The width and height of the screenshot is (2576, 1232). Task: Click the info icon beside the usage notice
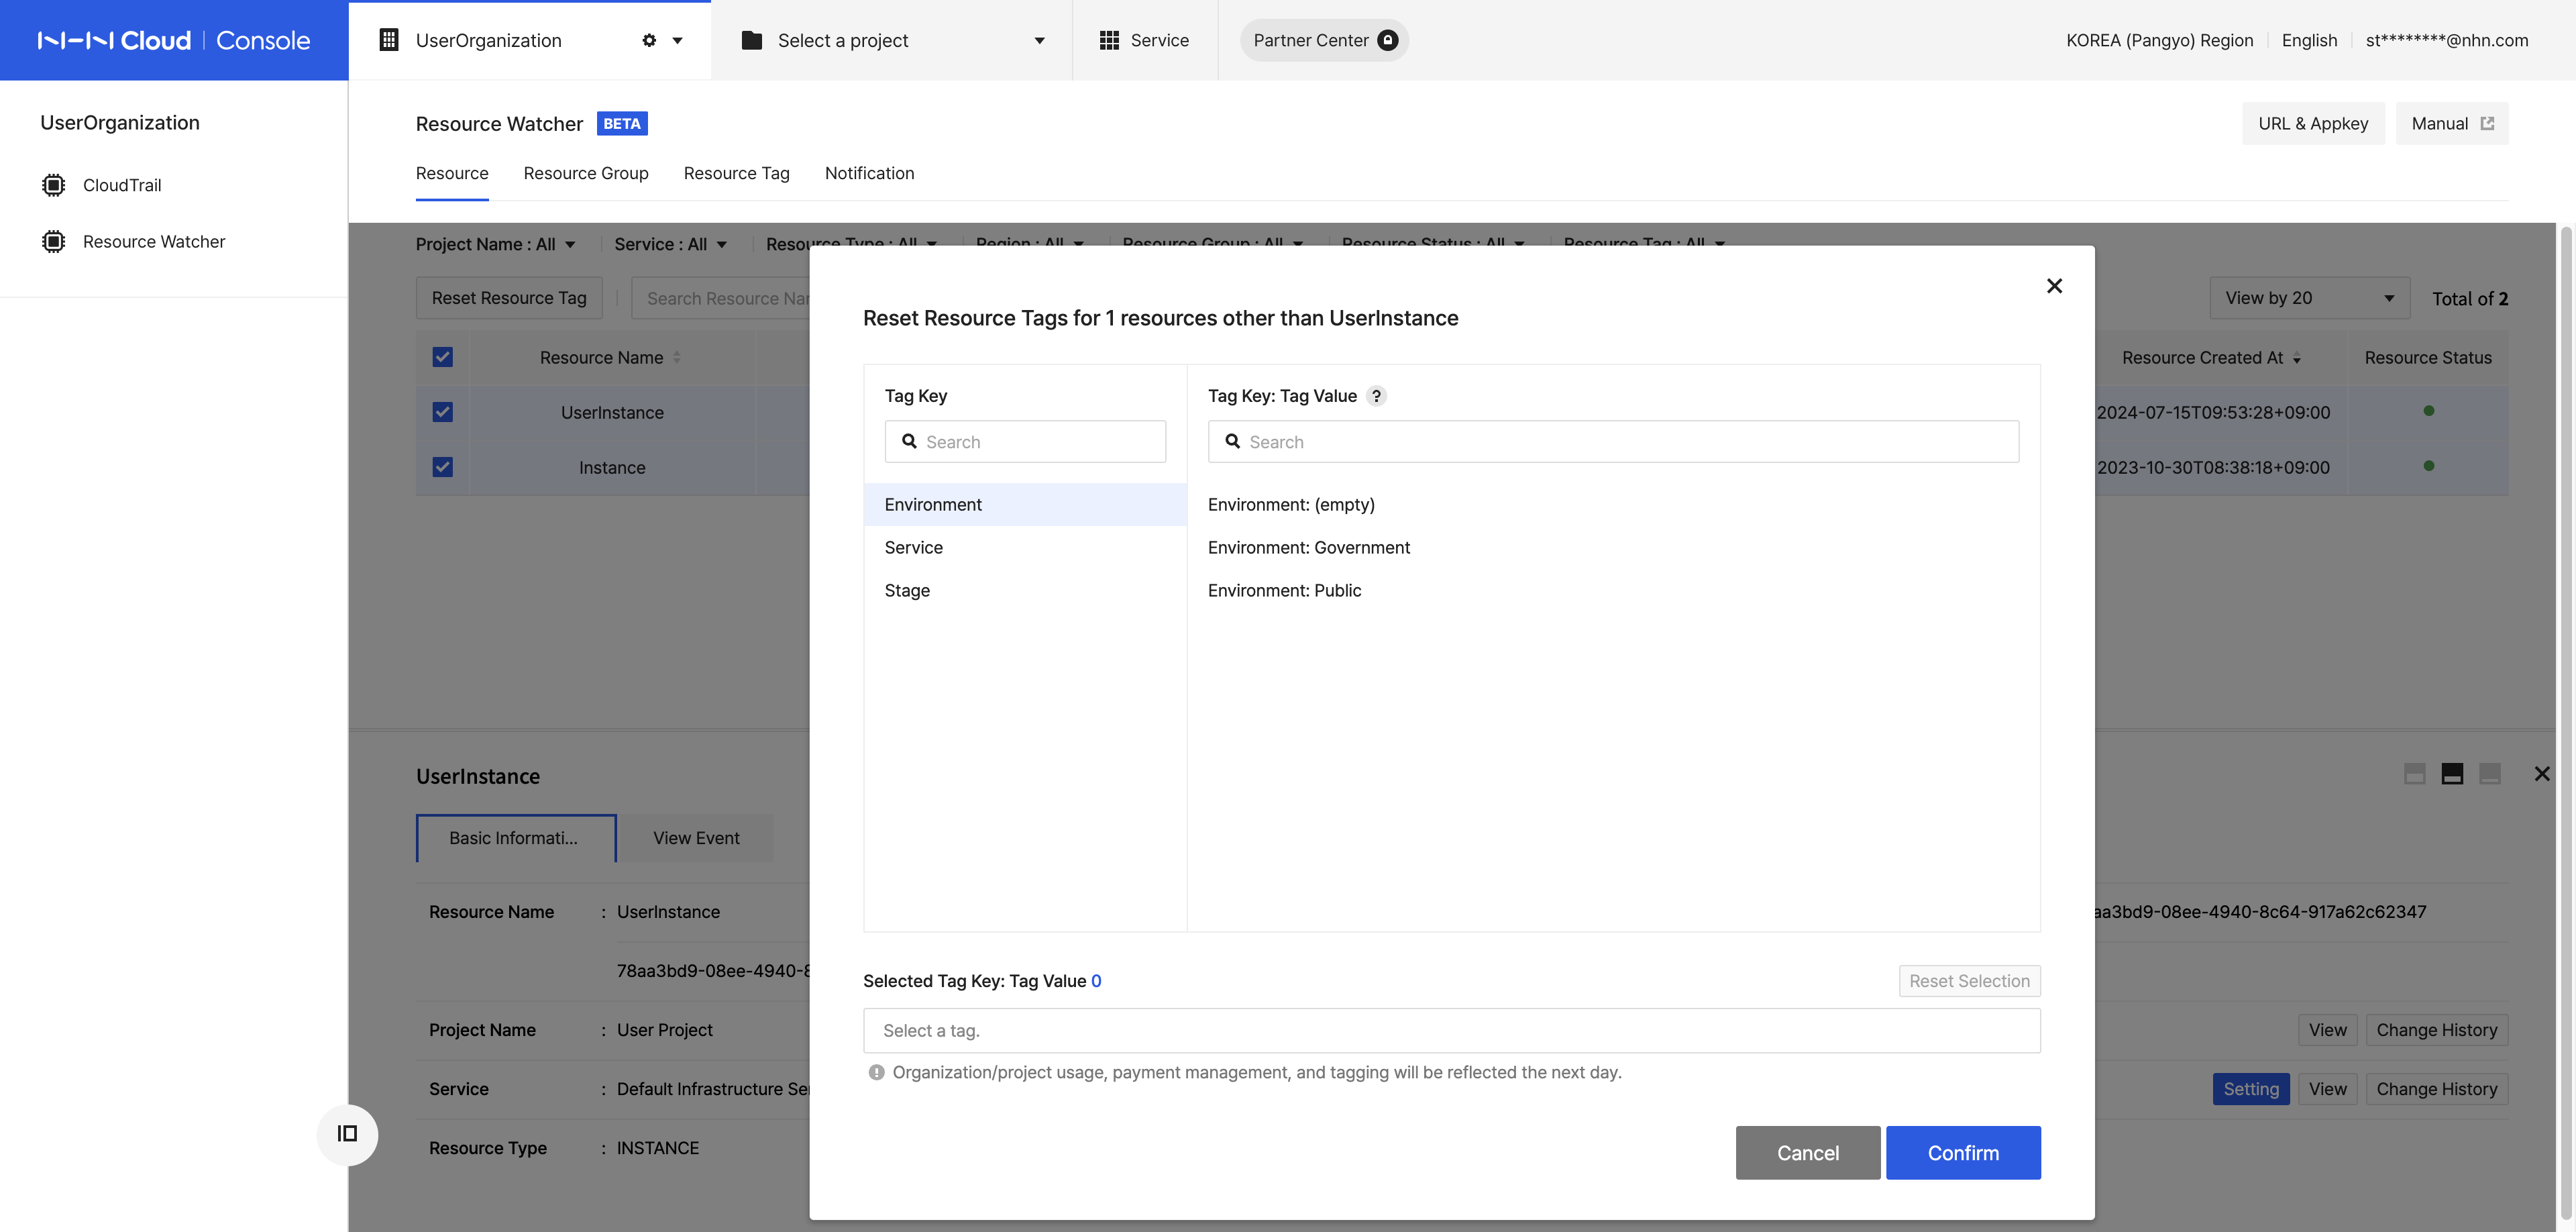click(x=876, y=1072)
